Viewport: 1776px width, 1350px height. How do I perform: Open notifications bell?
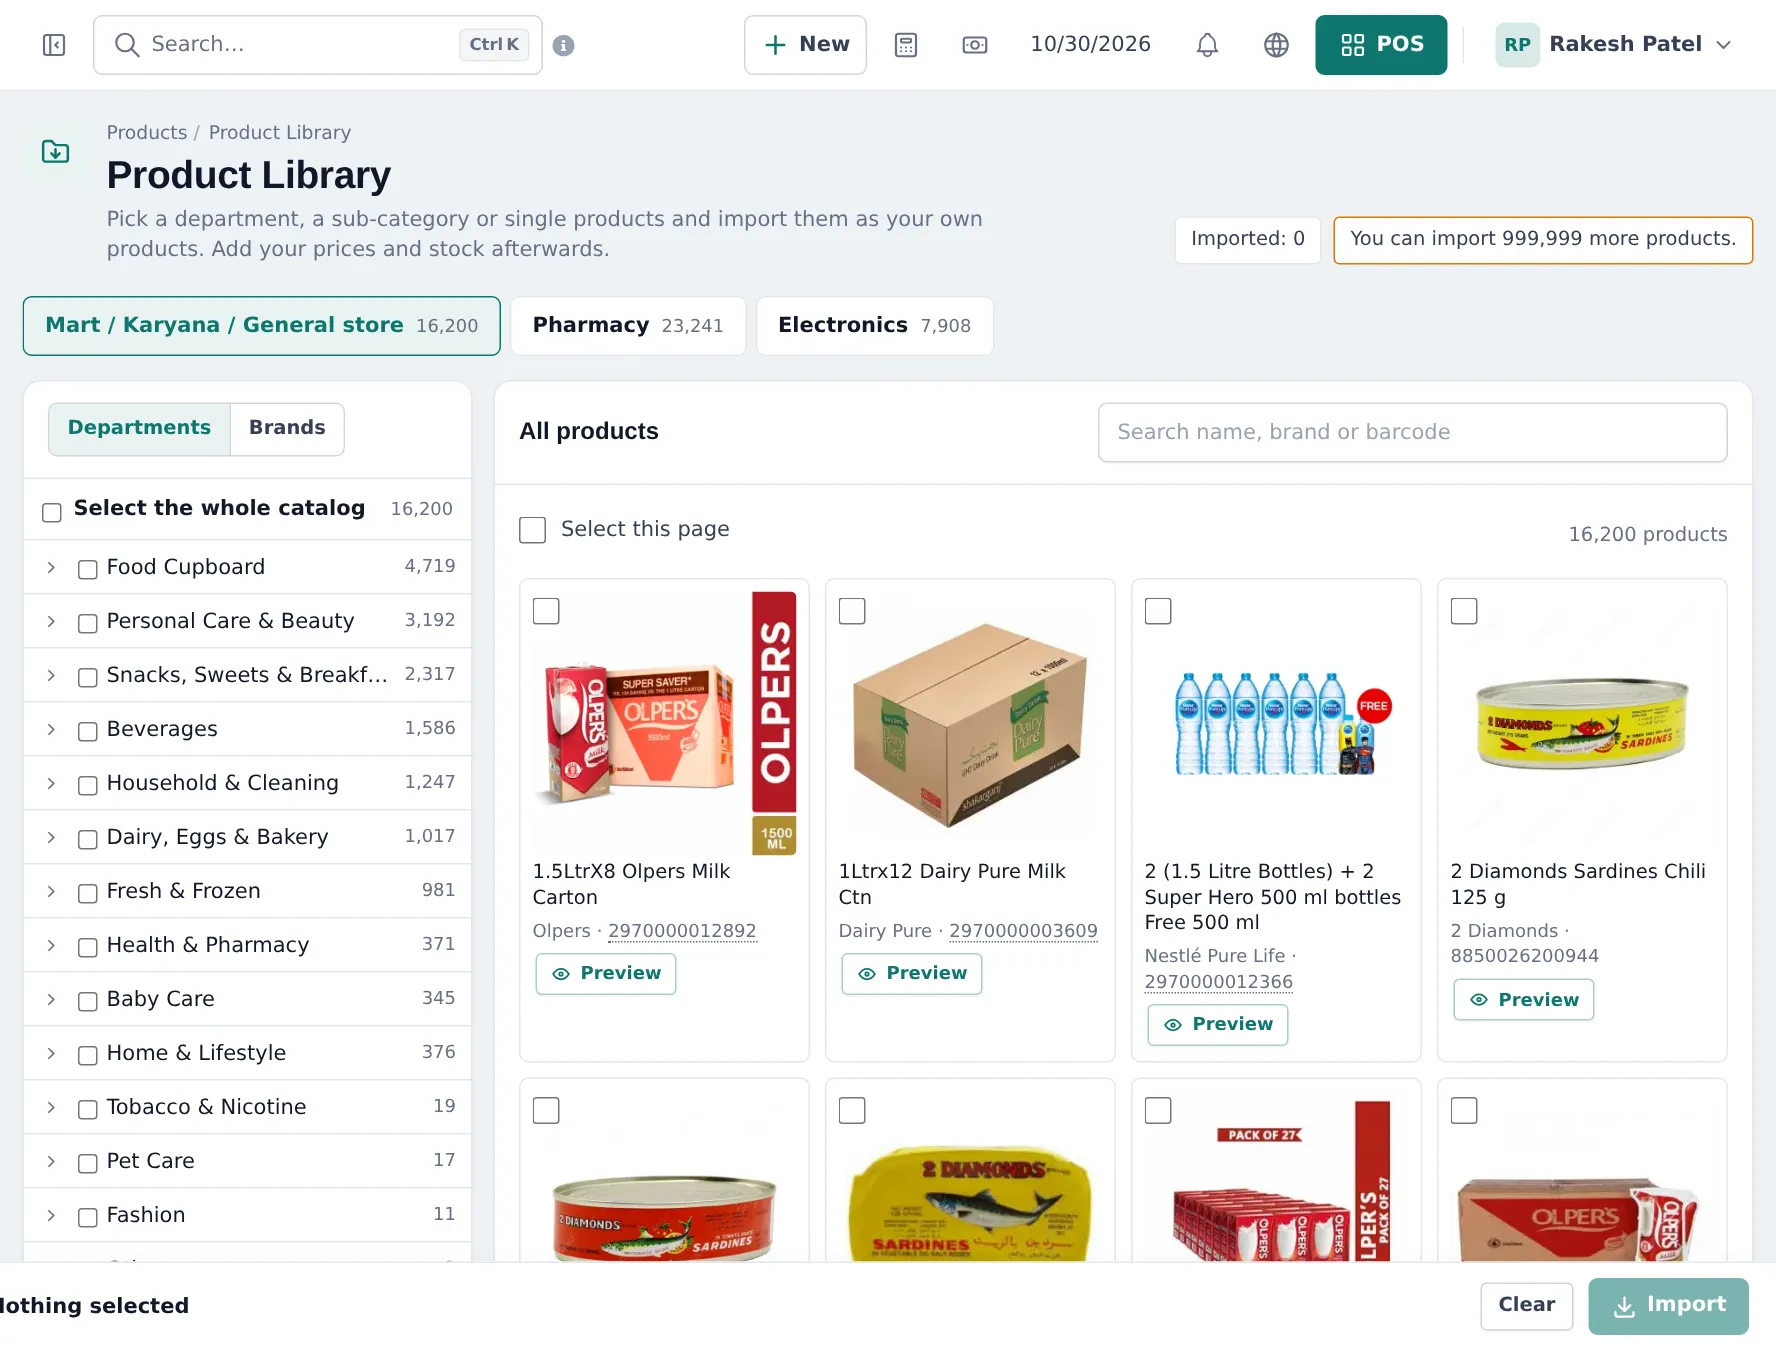coord(1208,45)
